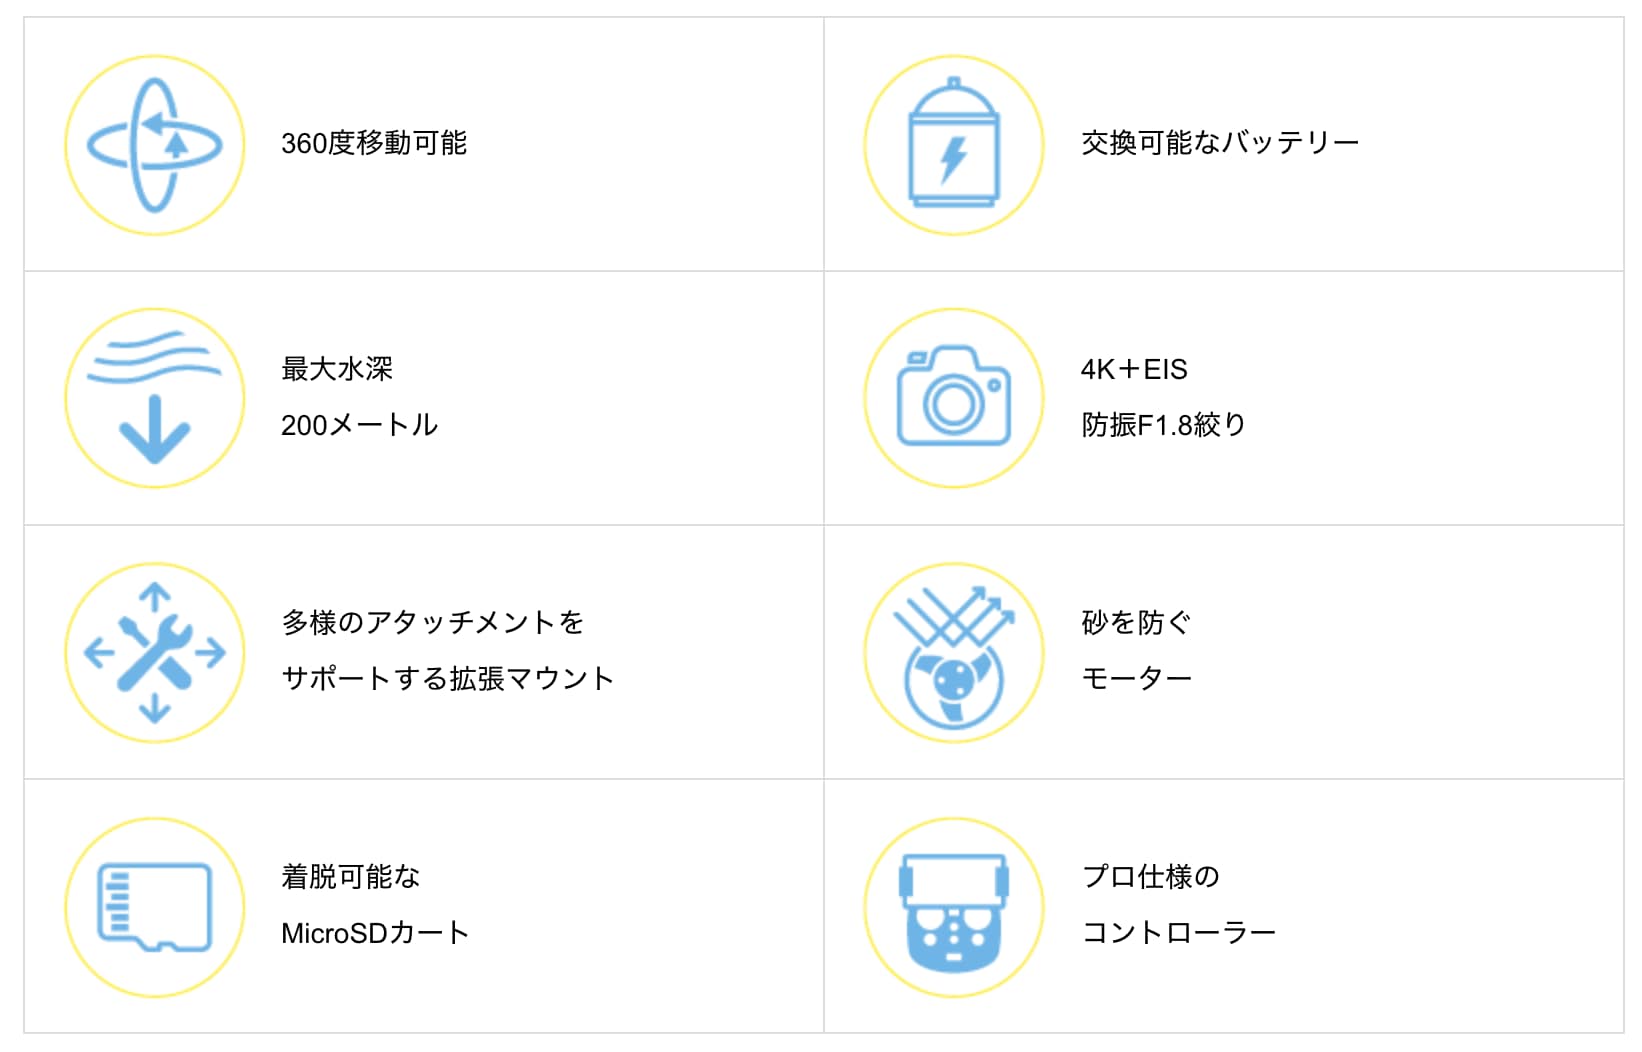This screenshot has width=1642, height=1052.
Task: Click the 200メートル depth text
Action: coord(359,425)
